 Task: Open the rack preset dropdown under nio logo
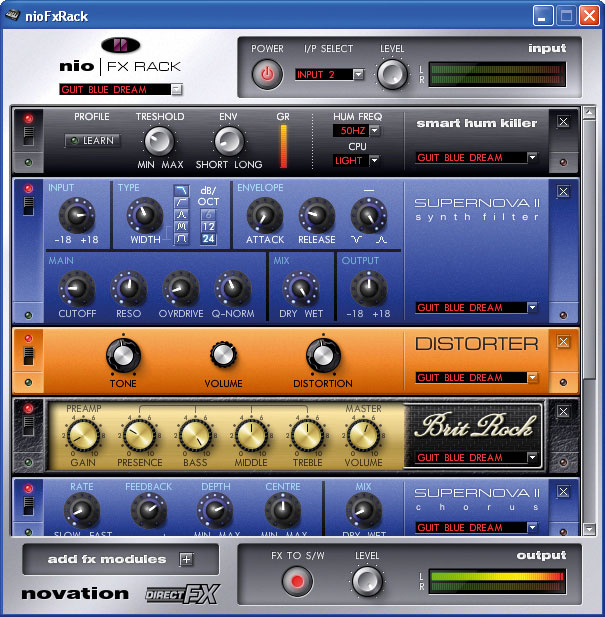(x=177, y=89)
